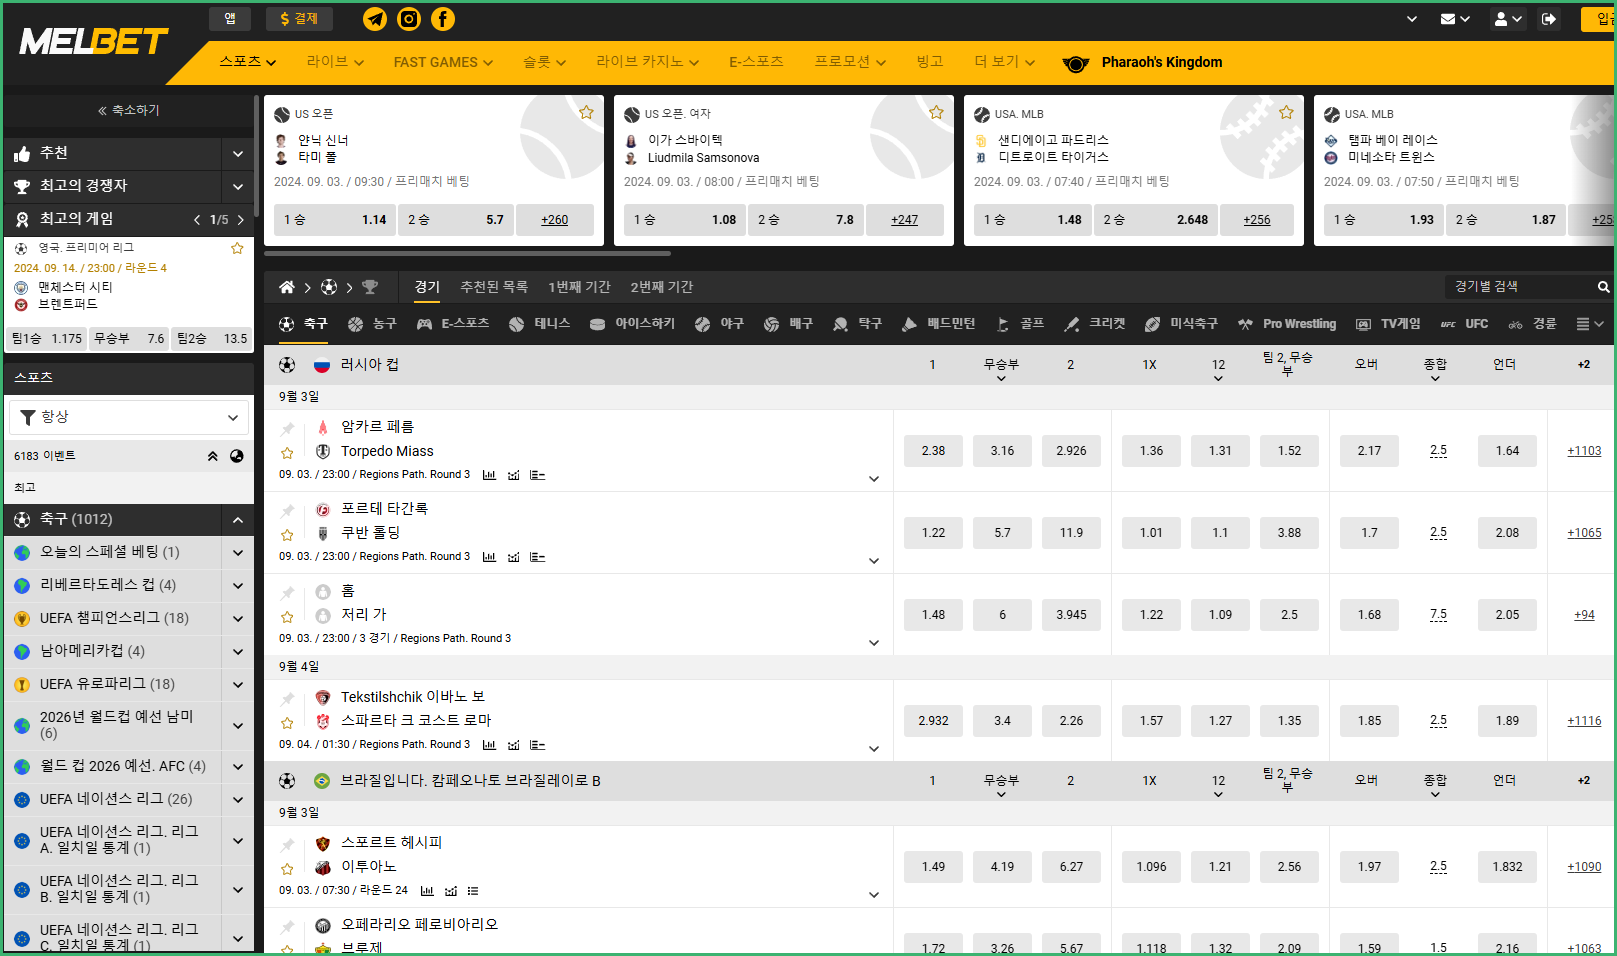The width and height of the screenshot is (1617, 956).
Task: Open the more sports list menu
Action: 1589,324
